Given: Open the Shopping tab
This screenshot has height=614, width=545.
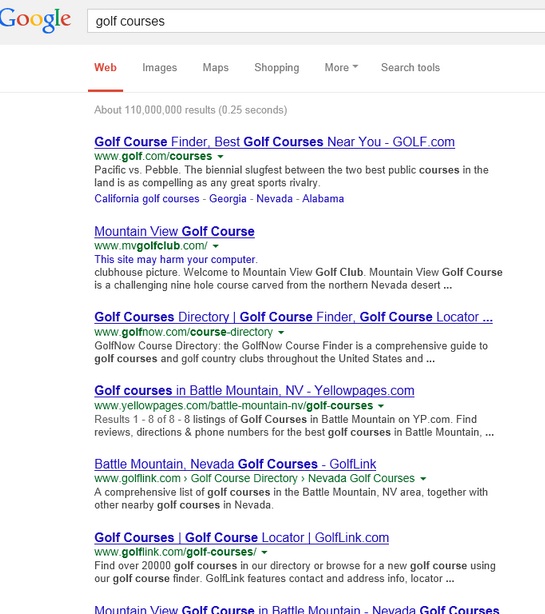Looking at the screenshot, I should tap(276, 68).
